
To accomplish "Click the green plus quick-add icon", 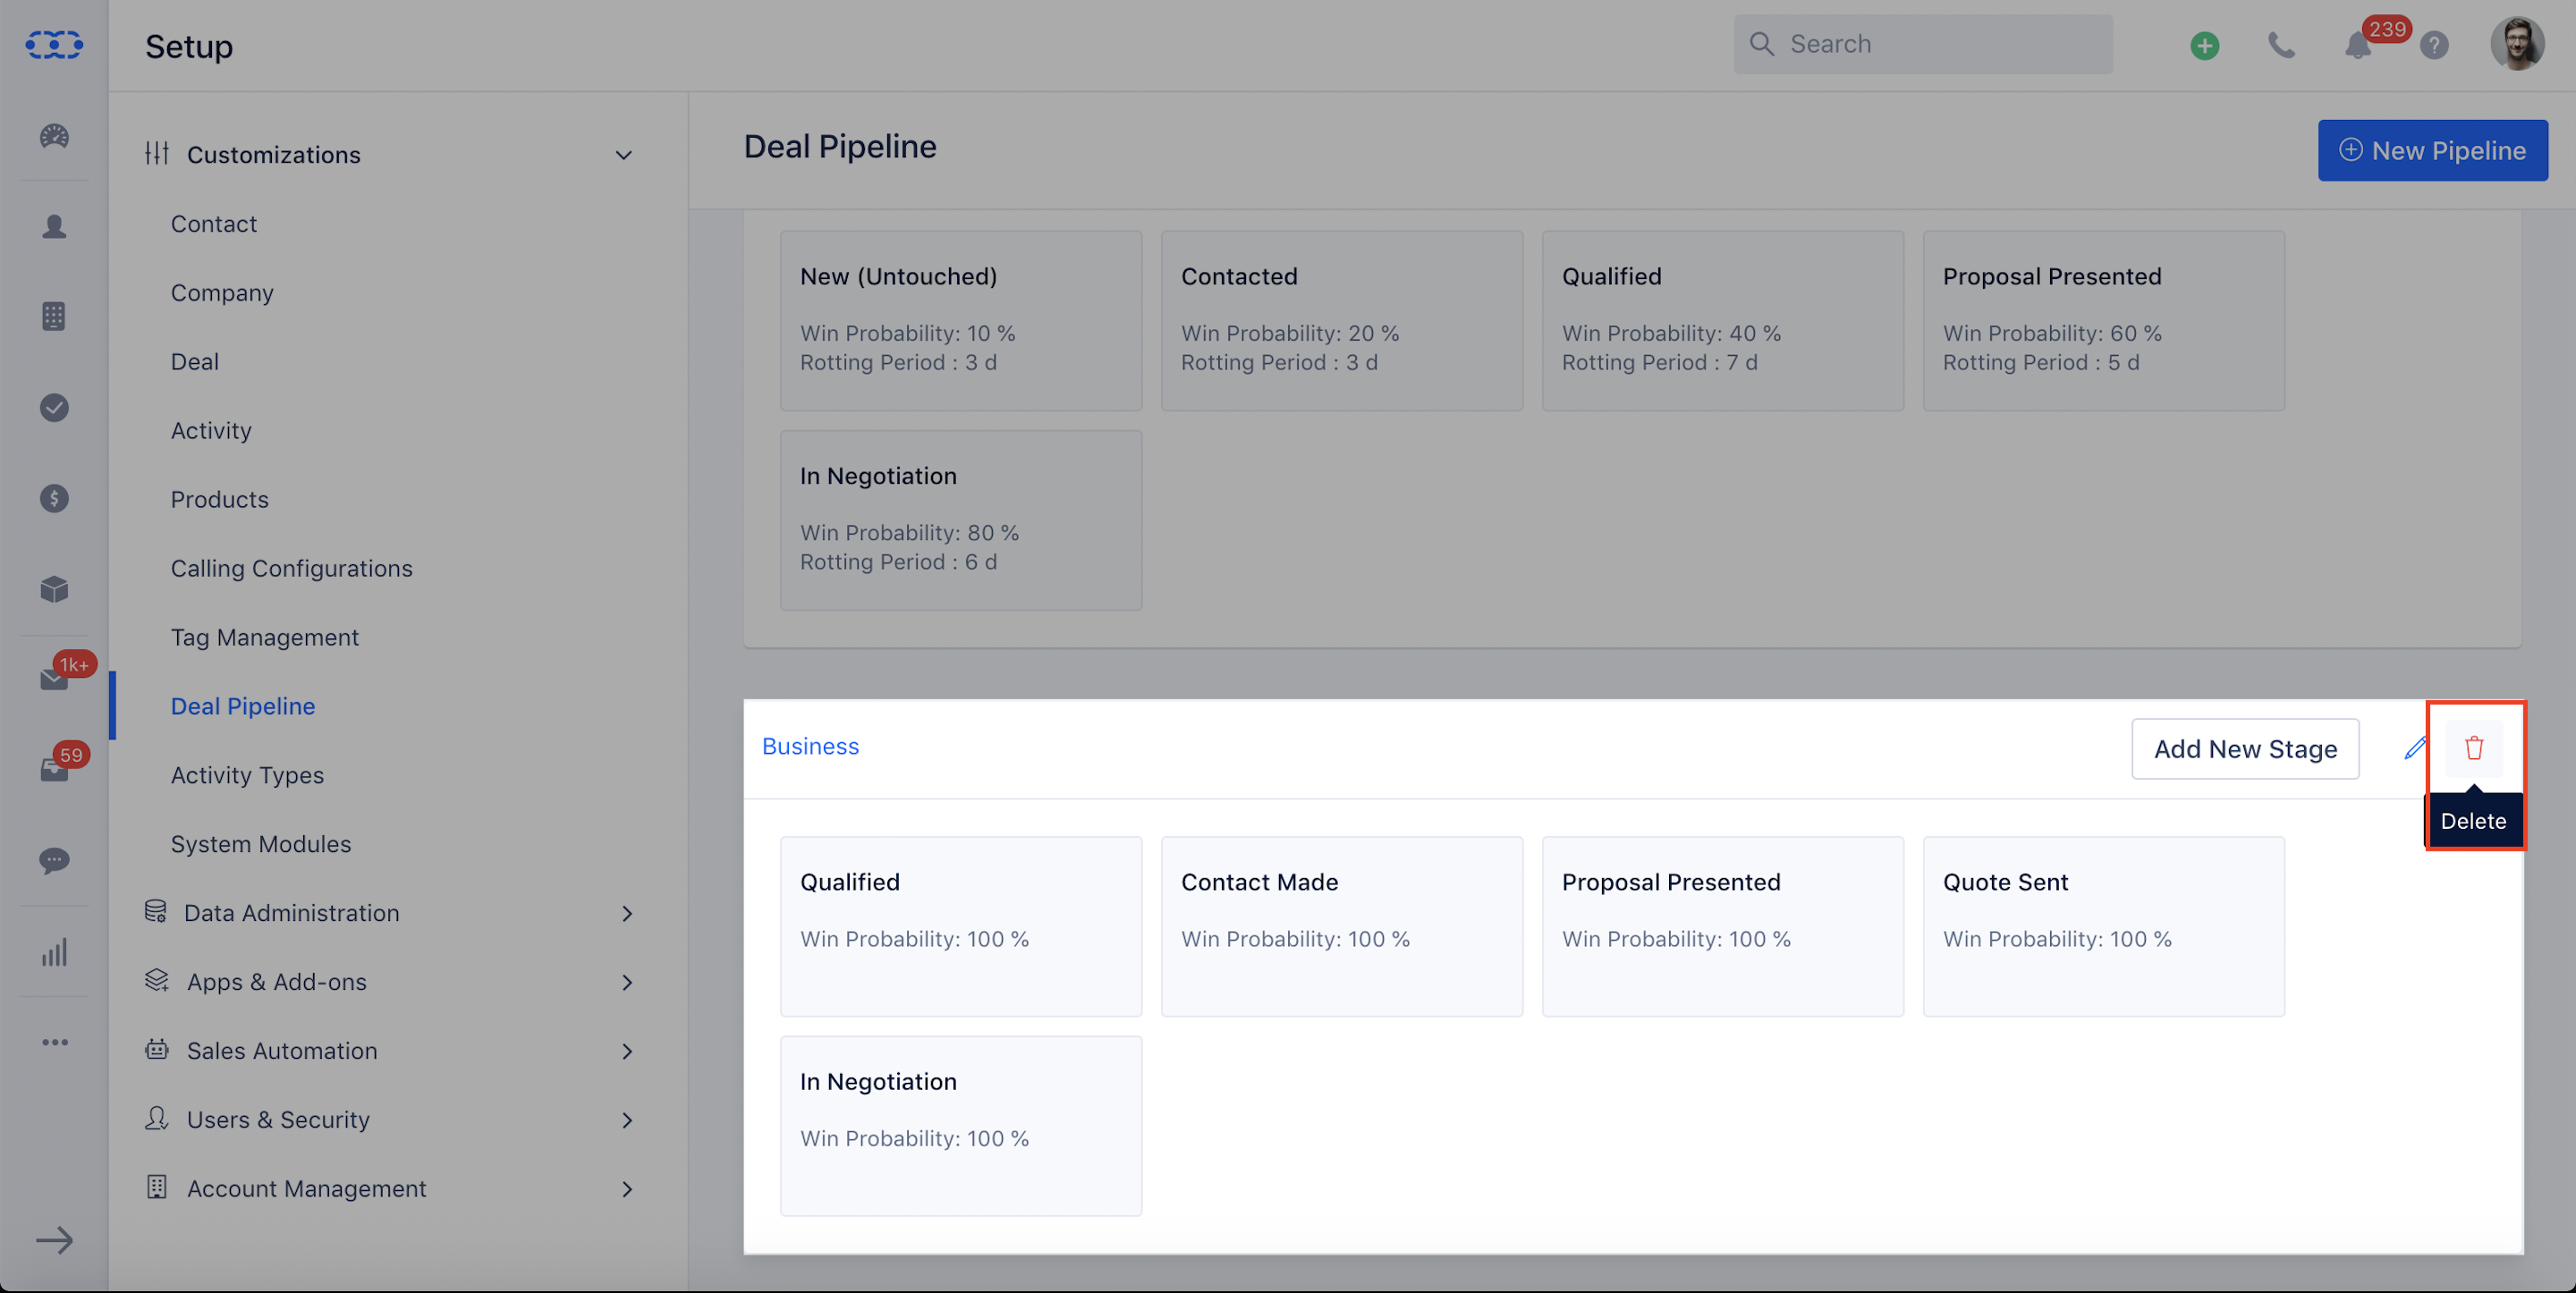I will [2204, 45].
